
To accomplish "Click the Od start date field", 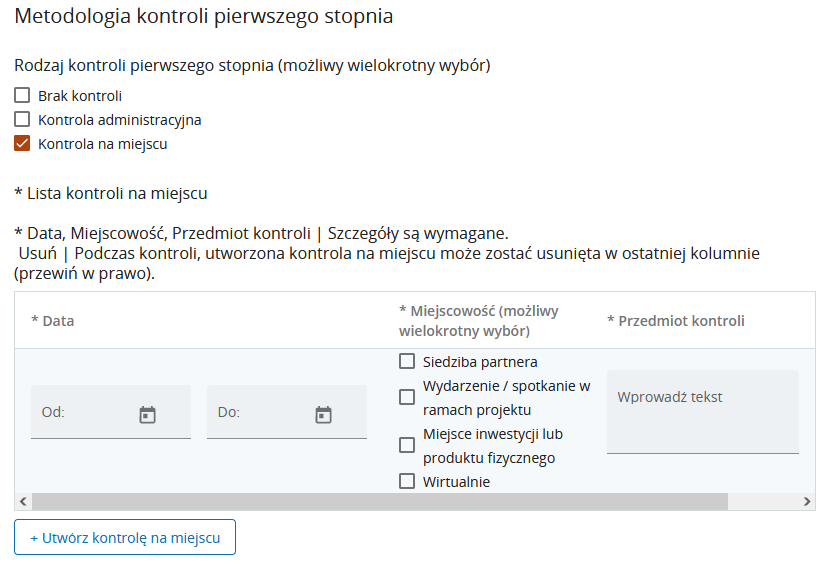I will pyautogui.click(x=85, y=413).
